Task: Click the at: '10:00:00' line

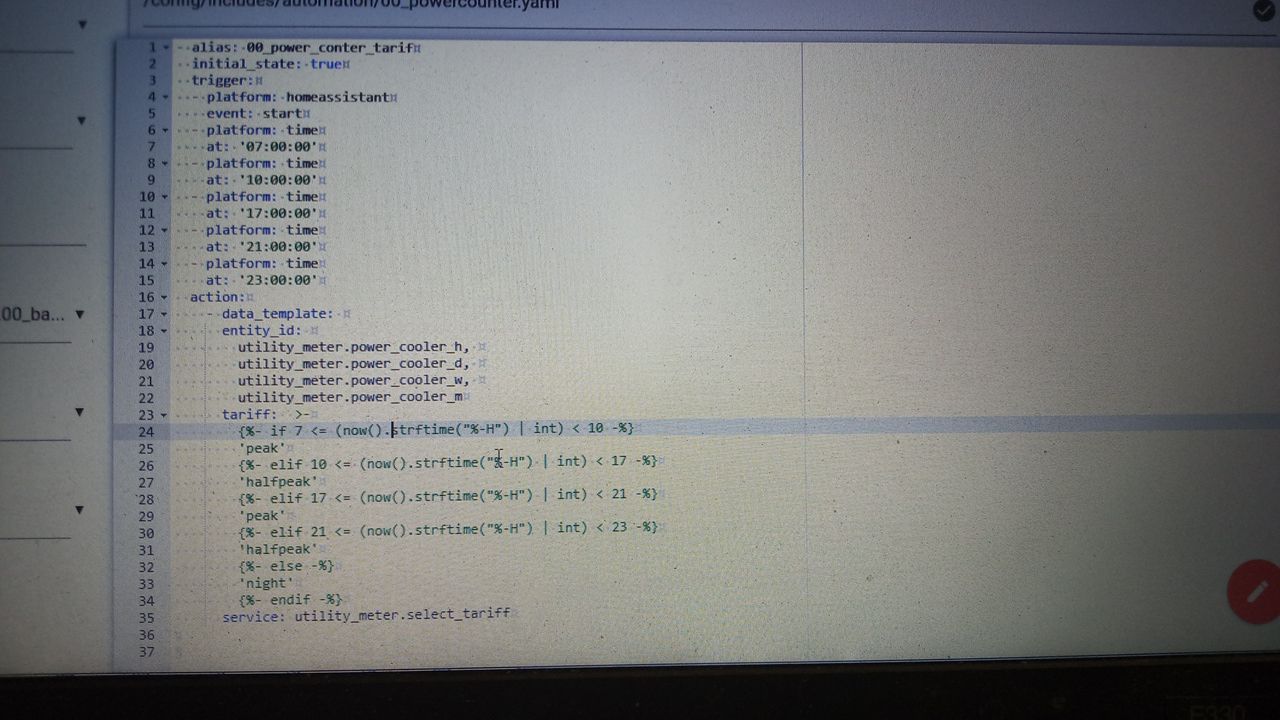Action: pyautogui.click(x=262, y=180)
